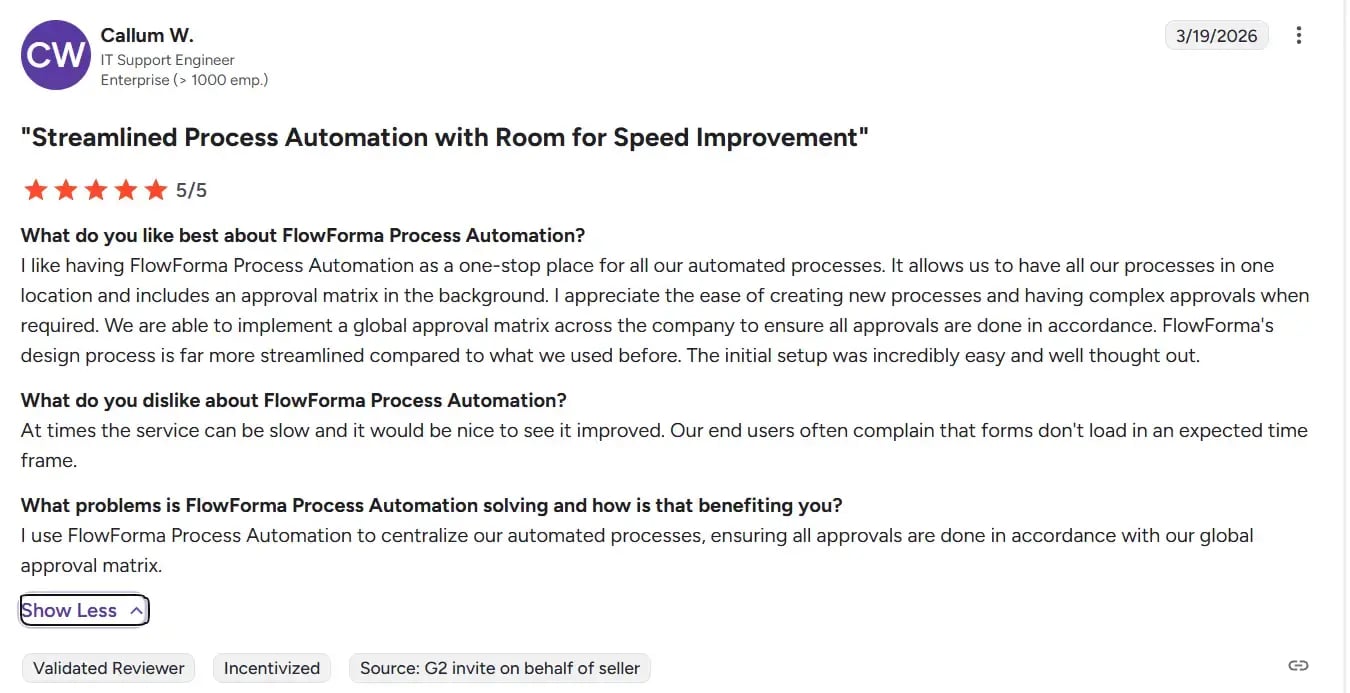Collapse the review with Show Less
This screenshot has width=1350, height=693.
pos(69,611)
